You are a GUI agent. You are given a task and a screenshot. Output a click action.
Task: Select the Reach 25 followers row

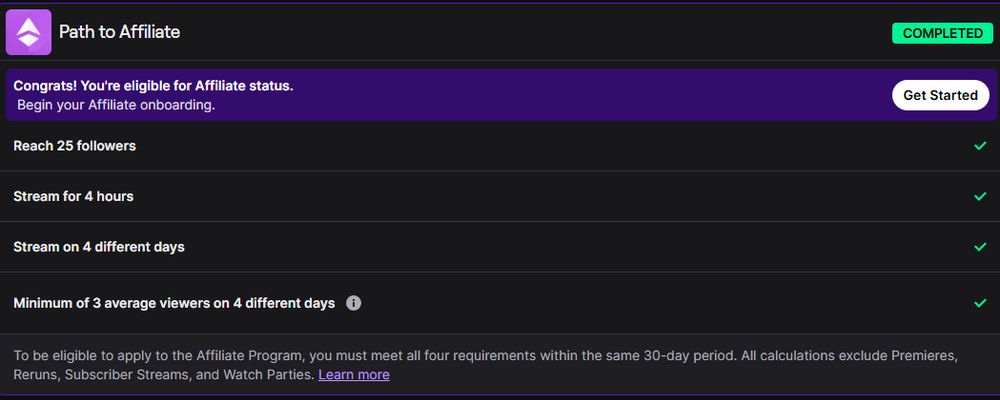(x=500, y=146)
